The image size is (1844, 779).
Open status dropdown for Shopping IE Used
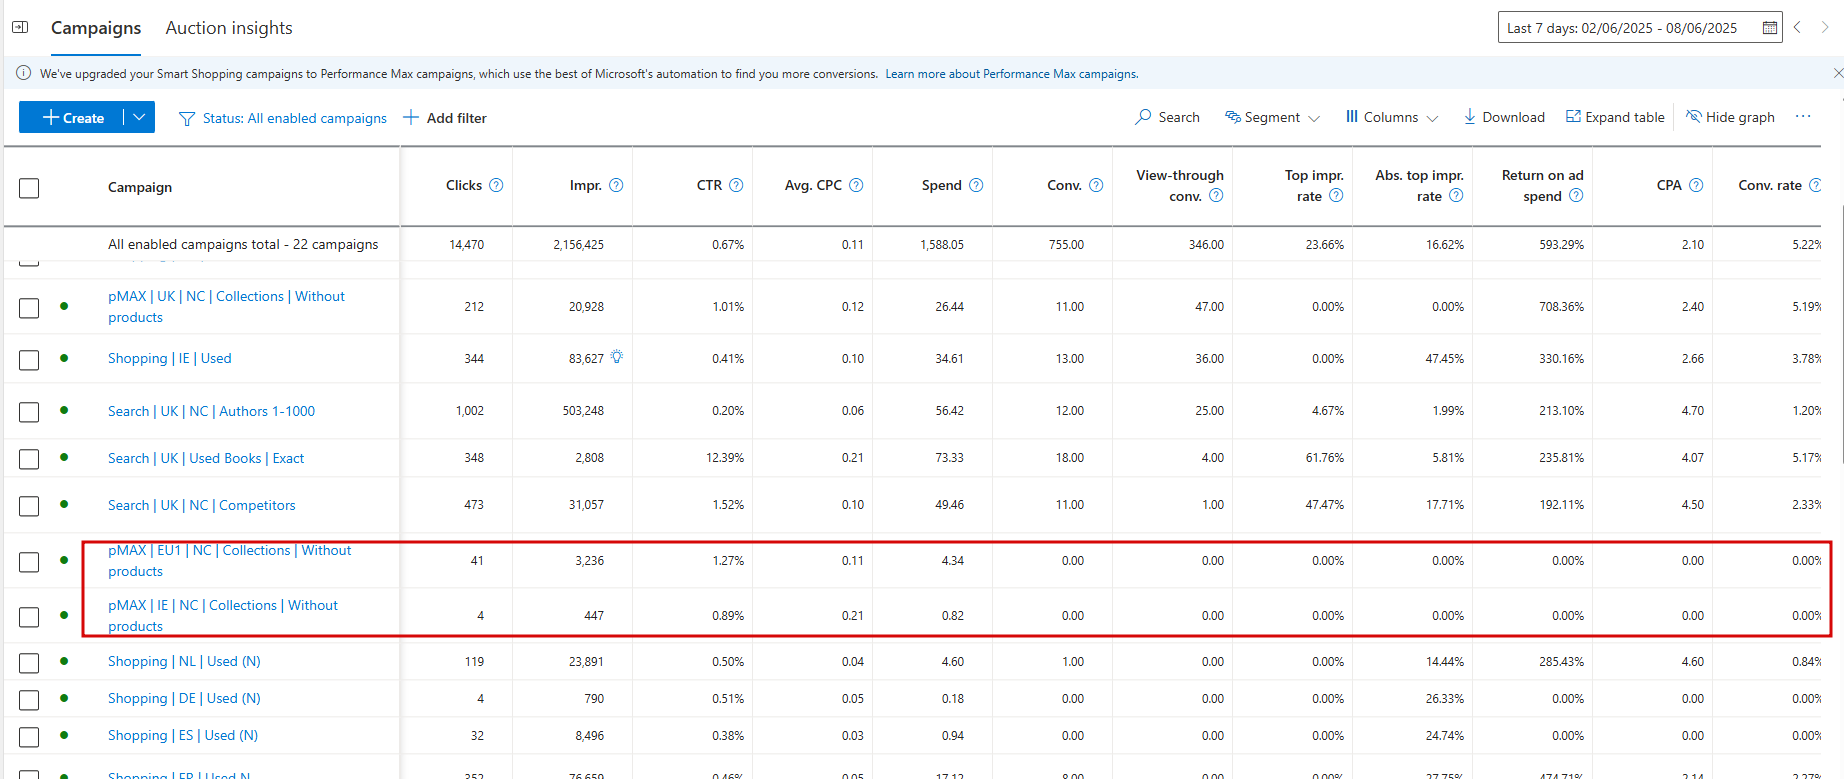[x=64, y=358]
